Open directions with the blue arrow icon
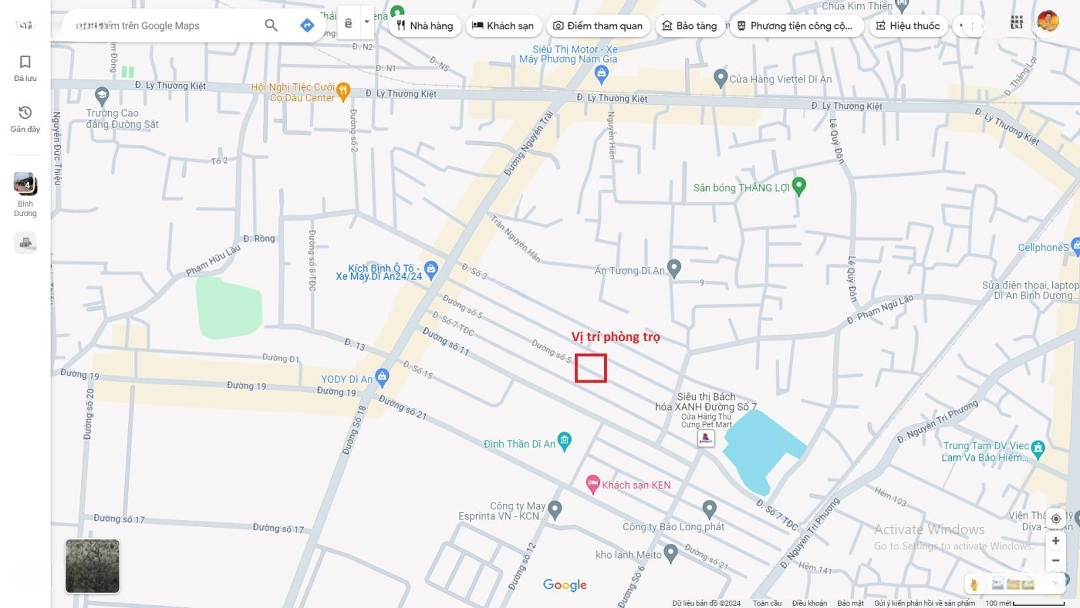This screenshot has width=1080, height=608. [307, 25]
